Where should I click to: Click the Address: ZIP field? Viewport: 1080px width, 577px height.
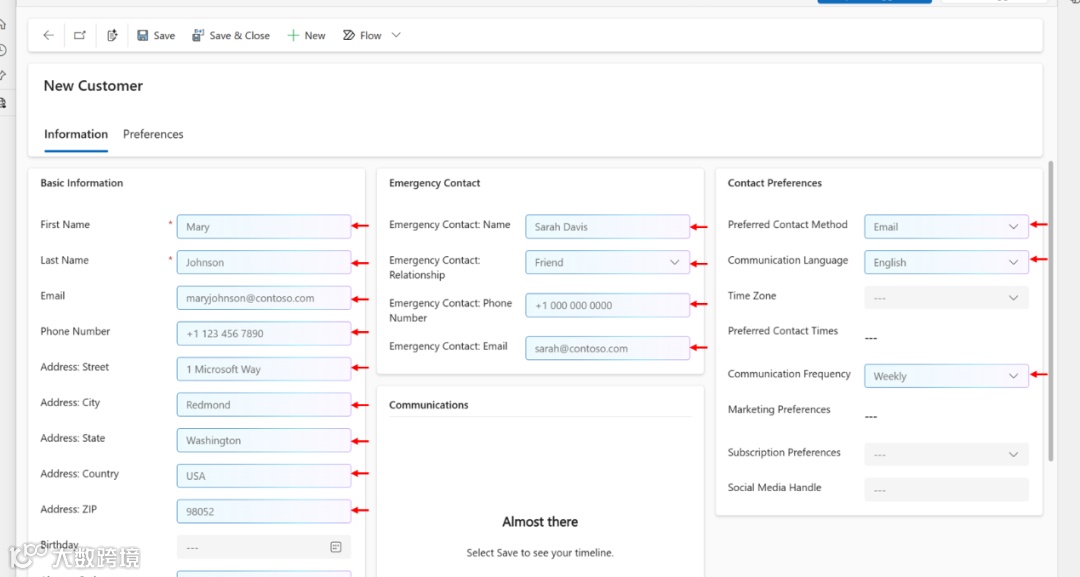(264, 512)
